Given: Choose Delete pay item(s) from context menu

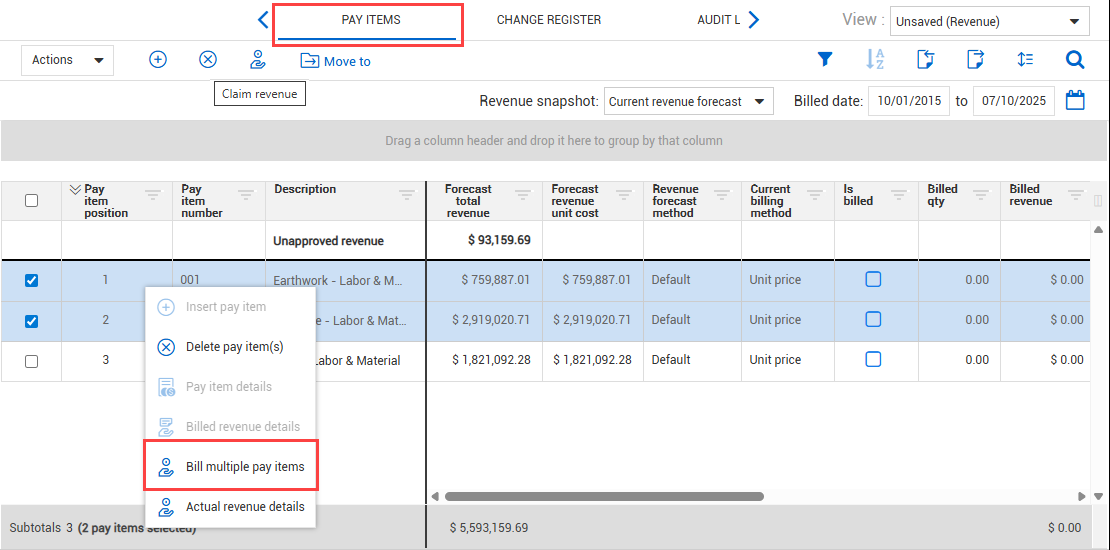Looking at the screenshot, I should pos(234,347).
